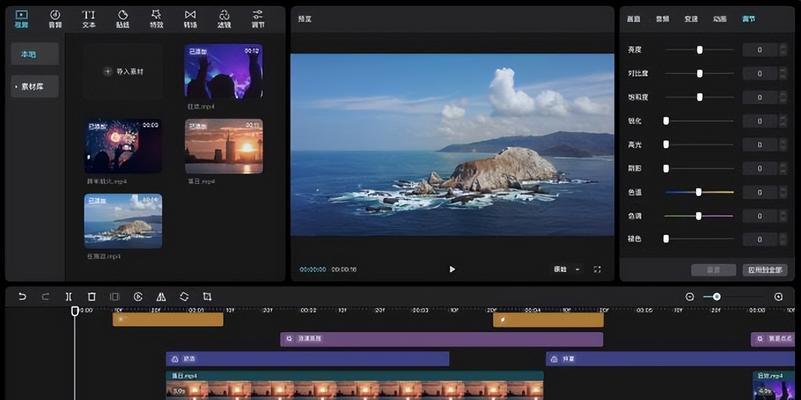Click the Color temperature value stepper arrows
The width and height of the screenshot is (801, 400).
[783, 192]
